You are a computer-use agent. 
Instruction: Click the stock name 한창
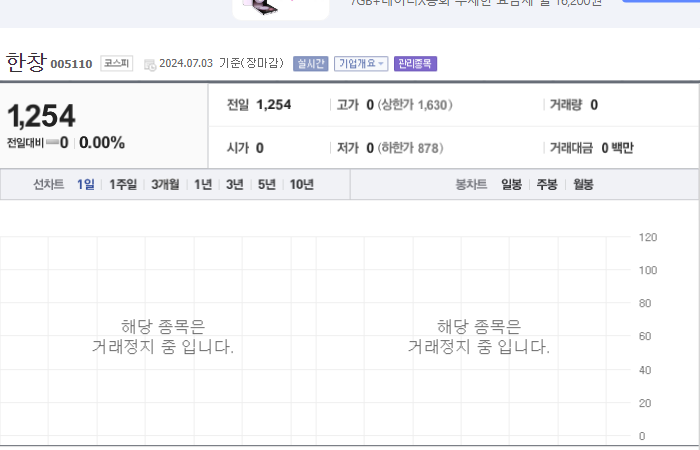(x=26, y=62)
